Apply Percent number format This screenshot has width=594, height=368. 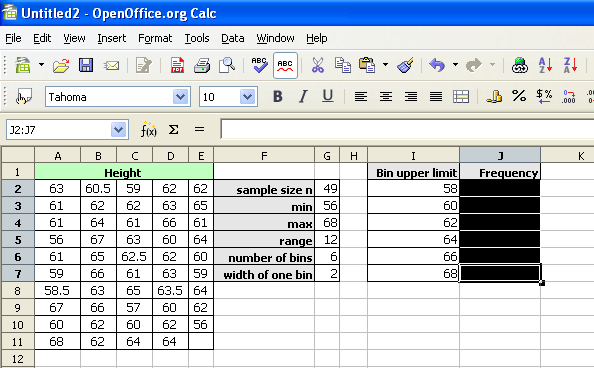pyautogui.click(x=519, y=96)
